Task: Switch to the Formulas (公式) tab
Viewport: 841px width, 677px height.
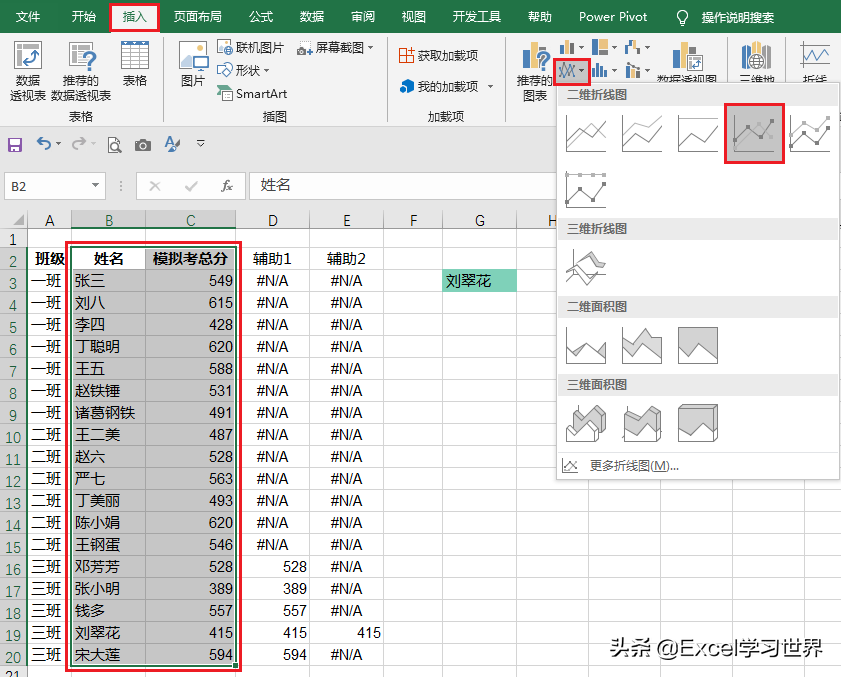Action: (261, 17)
